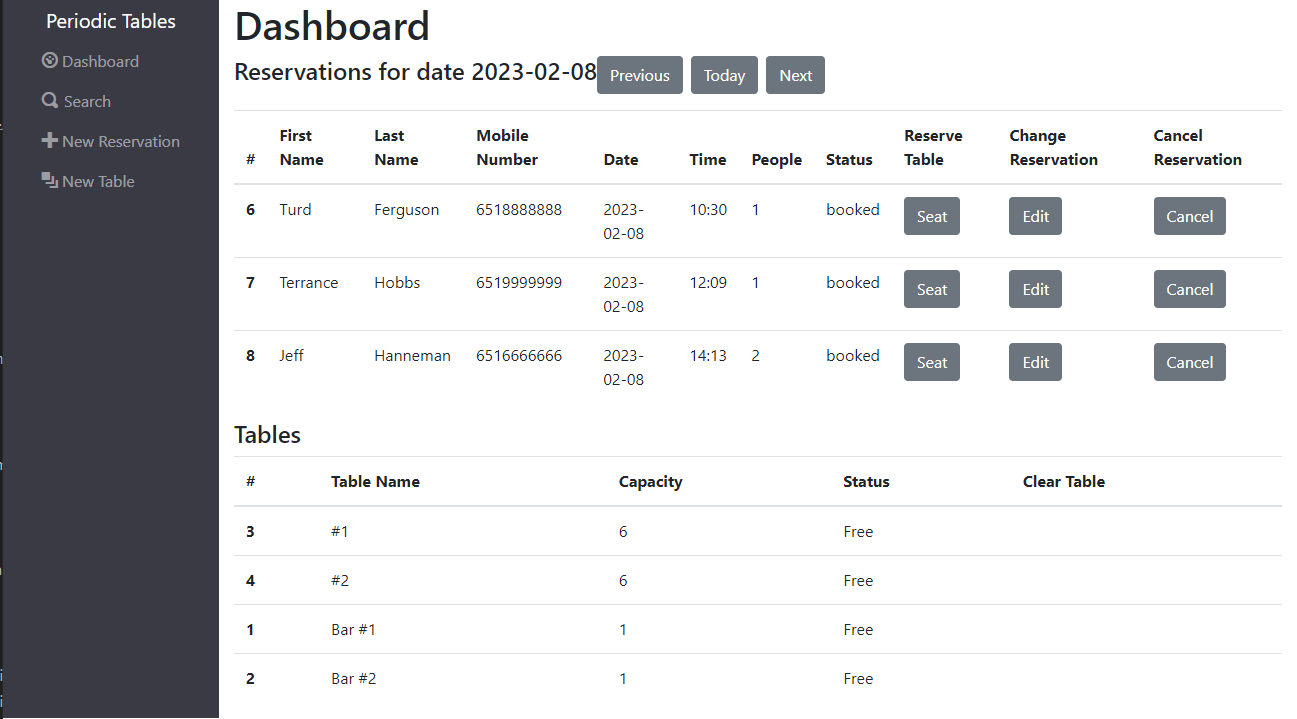Image resolution: width=1297 pixels, height=719 pixels.
Task: Cancel Jeff Hanneman's reservation
Action: point(1189,362)
